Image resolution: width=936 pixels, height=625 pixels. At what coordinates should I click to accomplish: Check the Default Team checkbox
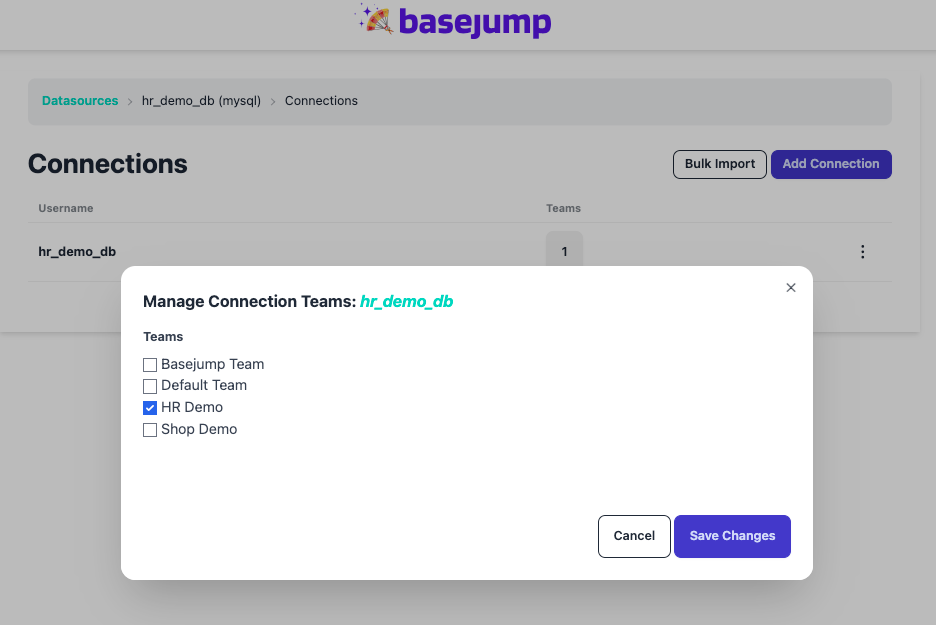click(150, 386)
